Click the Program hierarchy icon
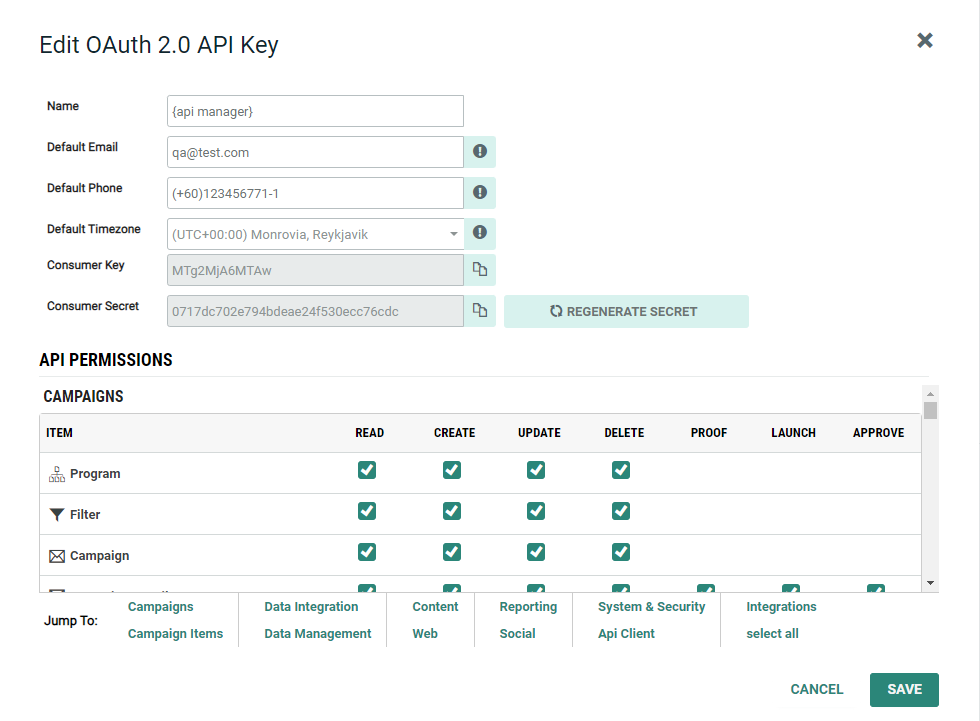 57,474
